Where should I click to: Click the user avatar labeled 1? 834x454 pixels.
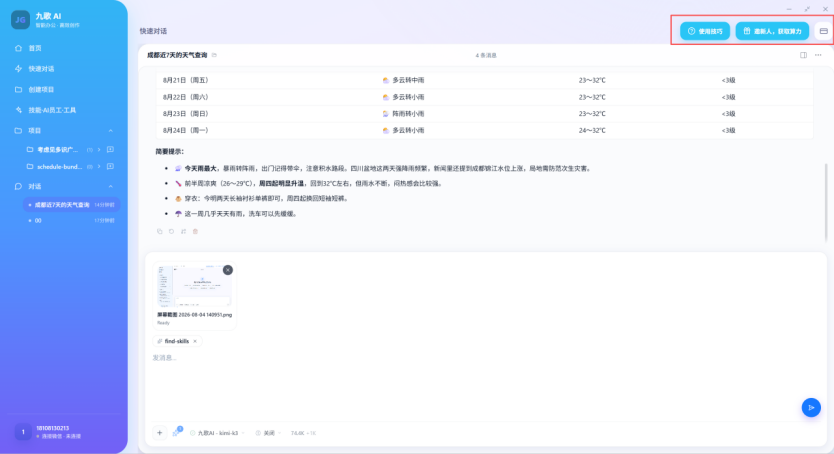point(23,432)
